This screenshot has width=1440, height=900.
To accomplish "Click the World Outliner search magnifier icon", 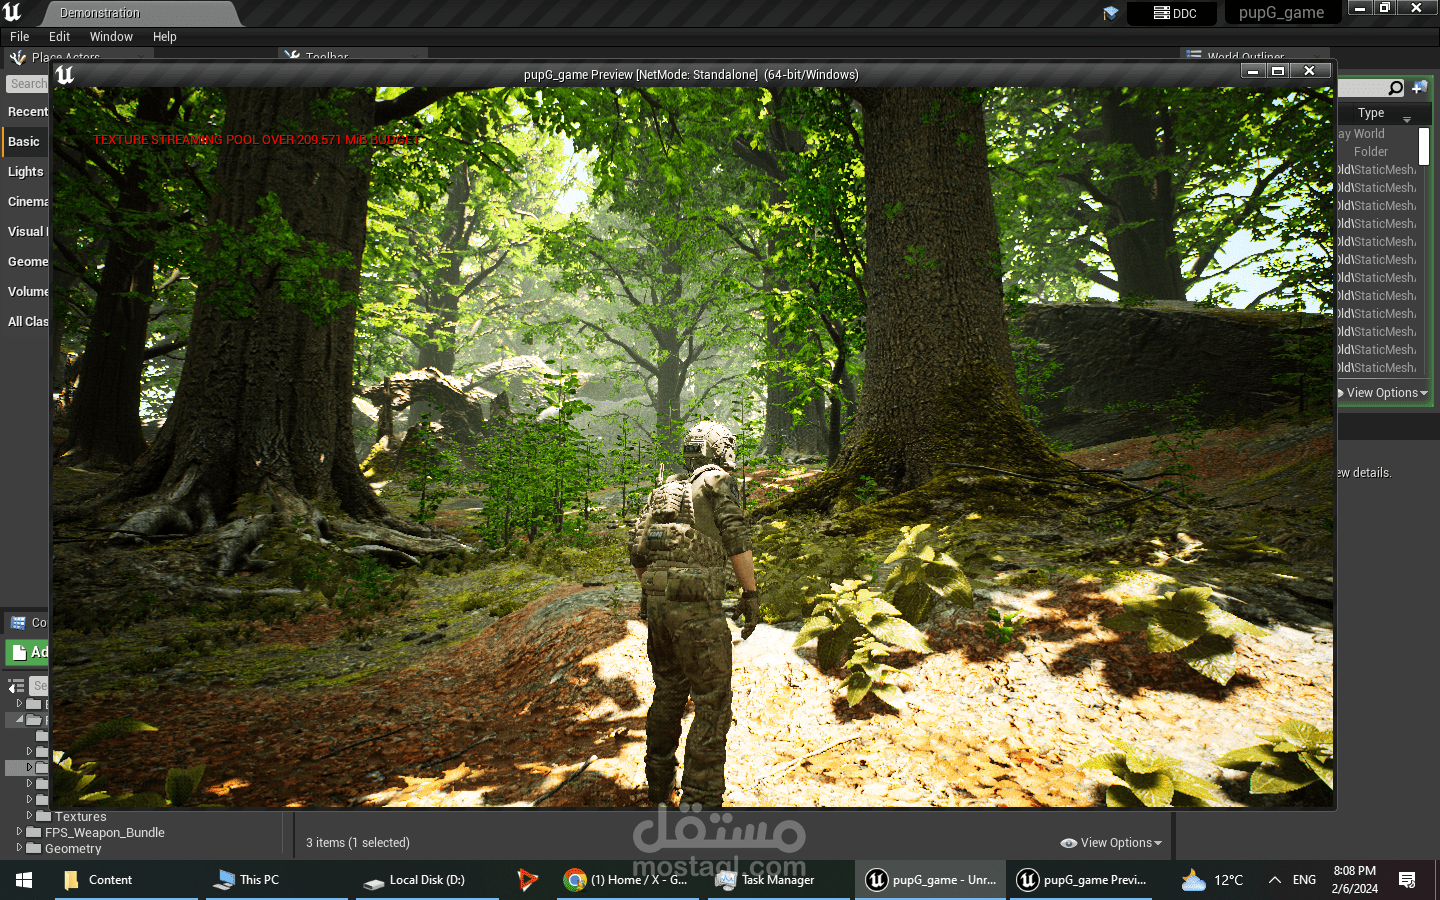I will click(x=1396, y=88).
